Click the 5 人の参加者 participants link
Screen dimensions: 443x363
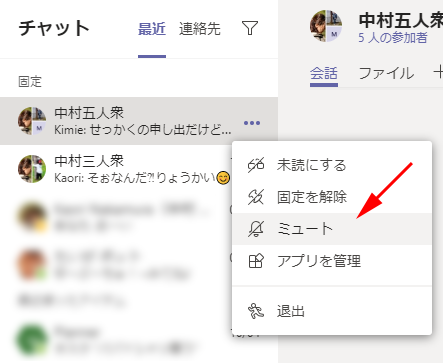click(x=393, y=38)
